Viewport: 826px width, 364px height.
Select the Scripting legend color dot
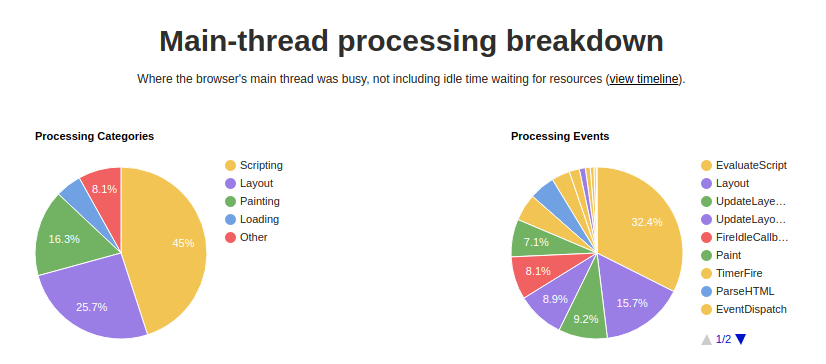coord(230,165)
